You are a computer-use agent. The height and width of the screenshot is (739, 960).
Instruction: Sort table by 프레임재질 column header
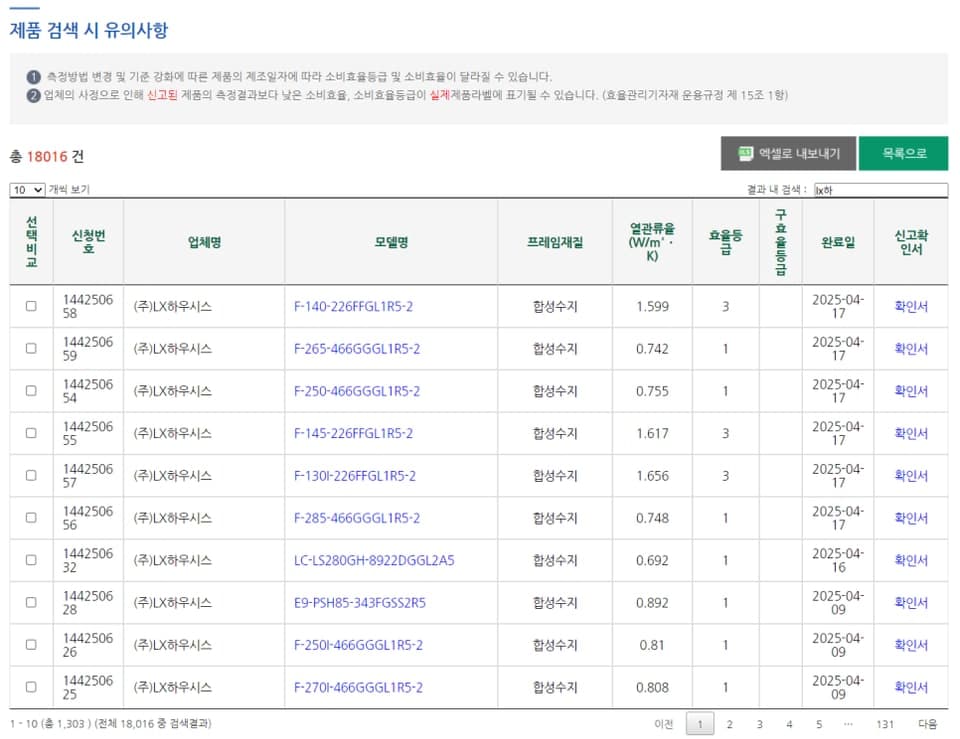(555, 242)
